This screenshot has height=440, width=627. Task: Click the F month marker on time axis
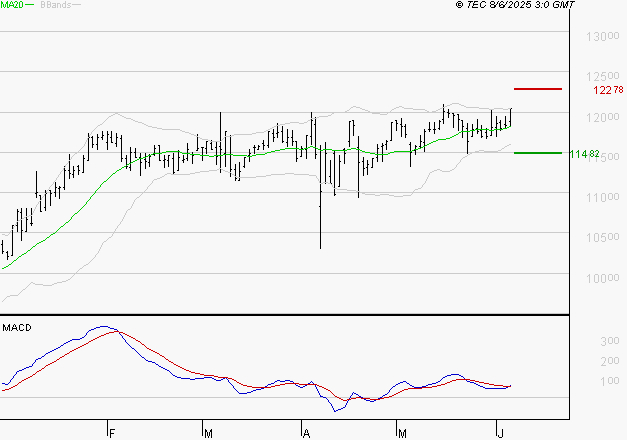pyautogui.click(x=112, y=434)
